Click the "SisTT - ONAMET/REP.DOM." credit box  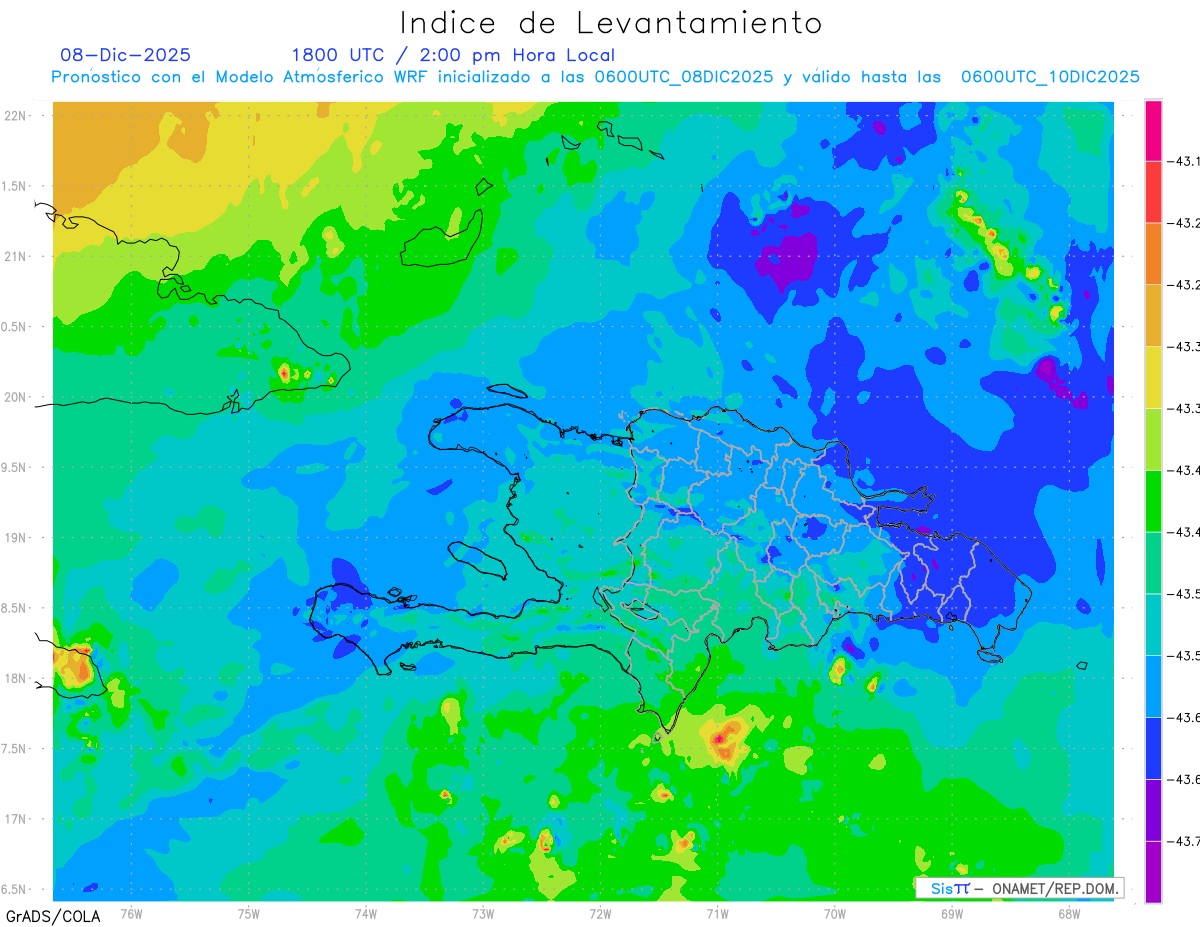click(x=1019, y=888)
